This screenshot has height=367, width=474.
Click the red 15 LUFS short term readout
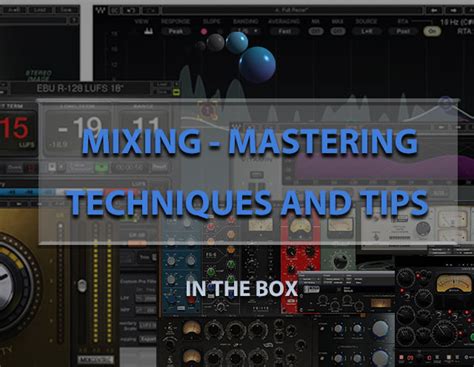15,128
